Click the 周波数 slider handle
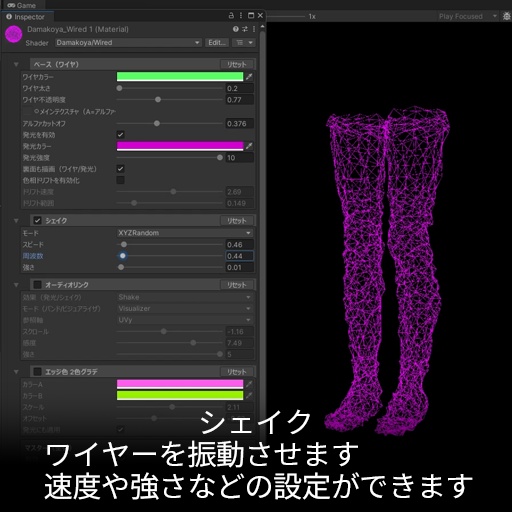512x512 pixels. click(x=123, y=256)
